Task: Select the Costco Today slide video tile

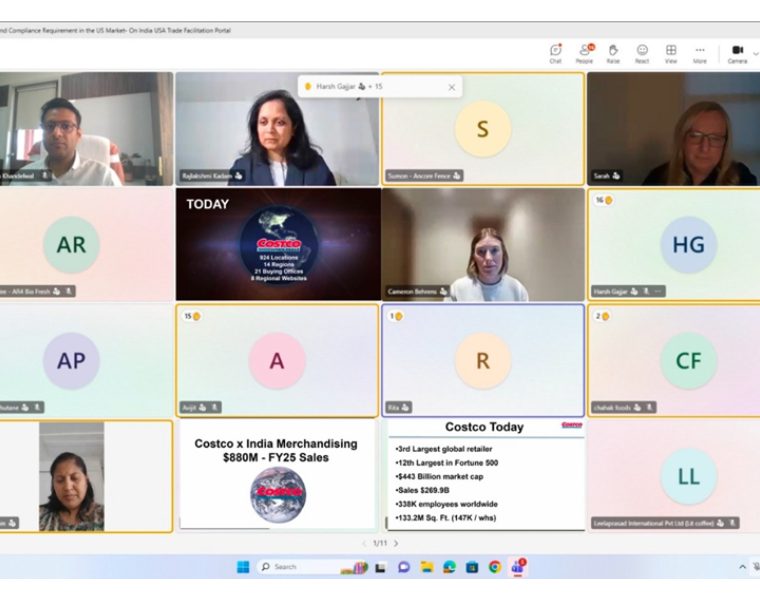Action: pos(483,474)
